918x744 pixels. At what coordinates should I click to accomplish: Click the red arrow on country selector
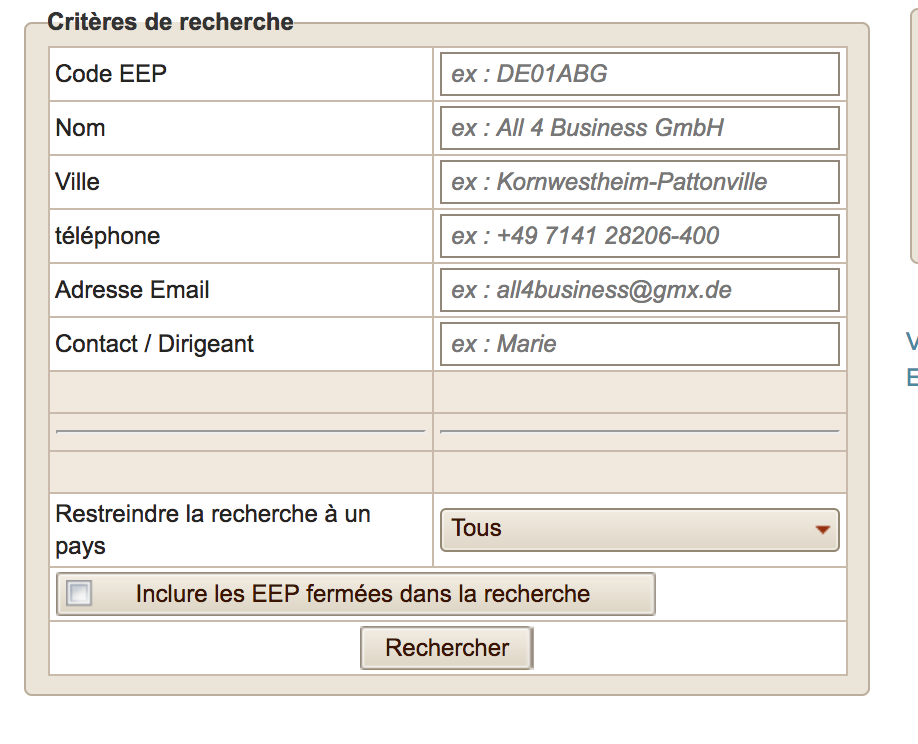(823, 530)
